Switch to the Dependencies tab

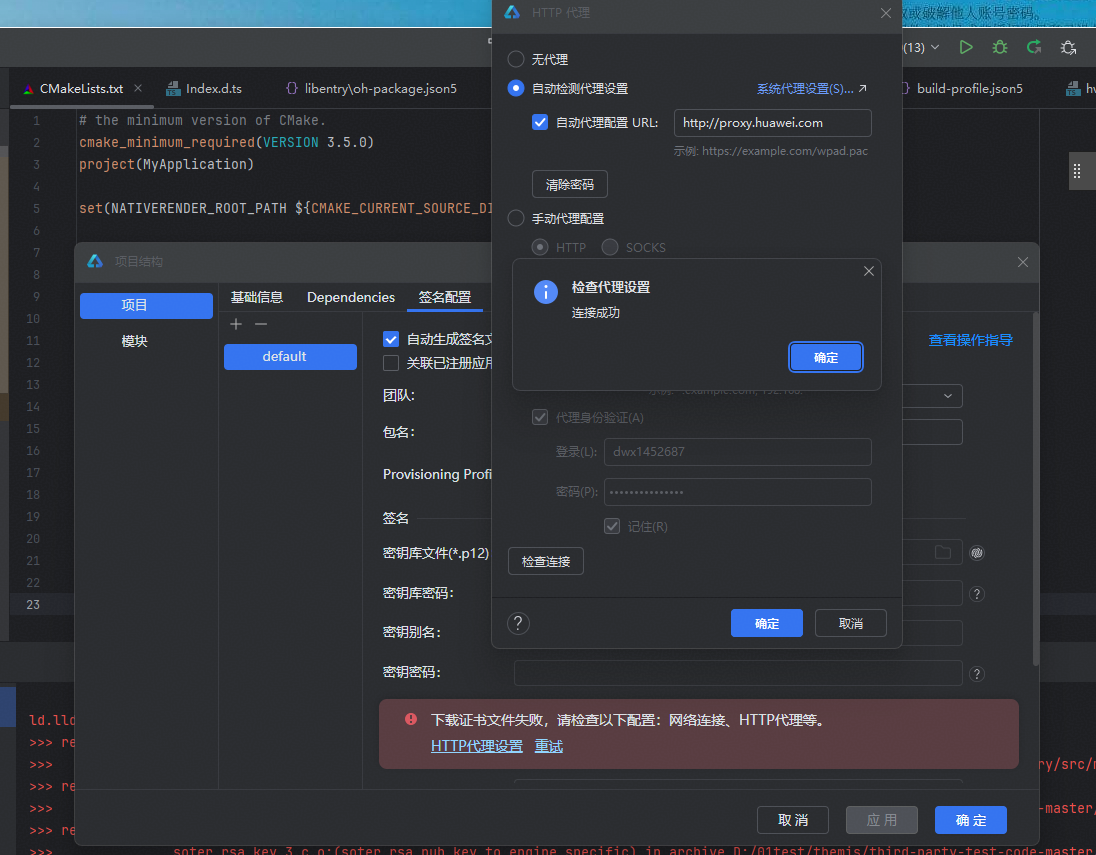(x=351, y=297)
